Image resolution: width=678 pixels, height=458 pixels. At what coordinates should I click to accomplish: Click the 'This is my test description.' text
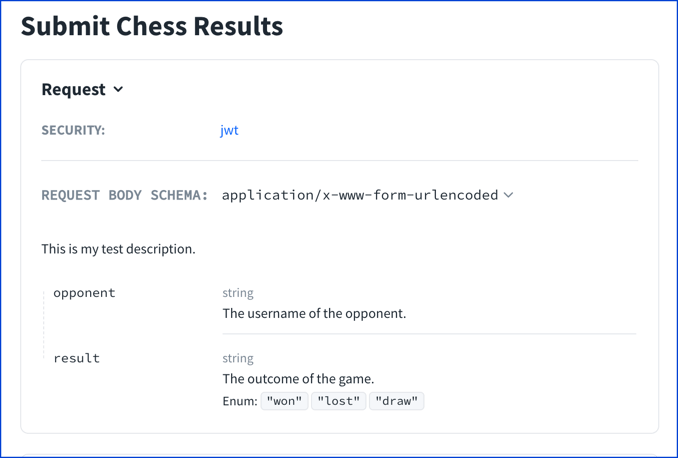pyautogui.click(x=118, y=249)
